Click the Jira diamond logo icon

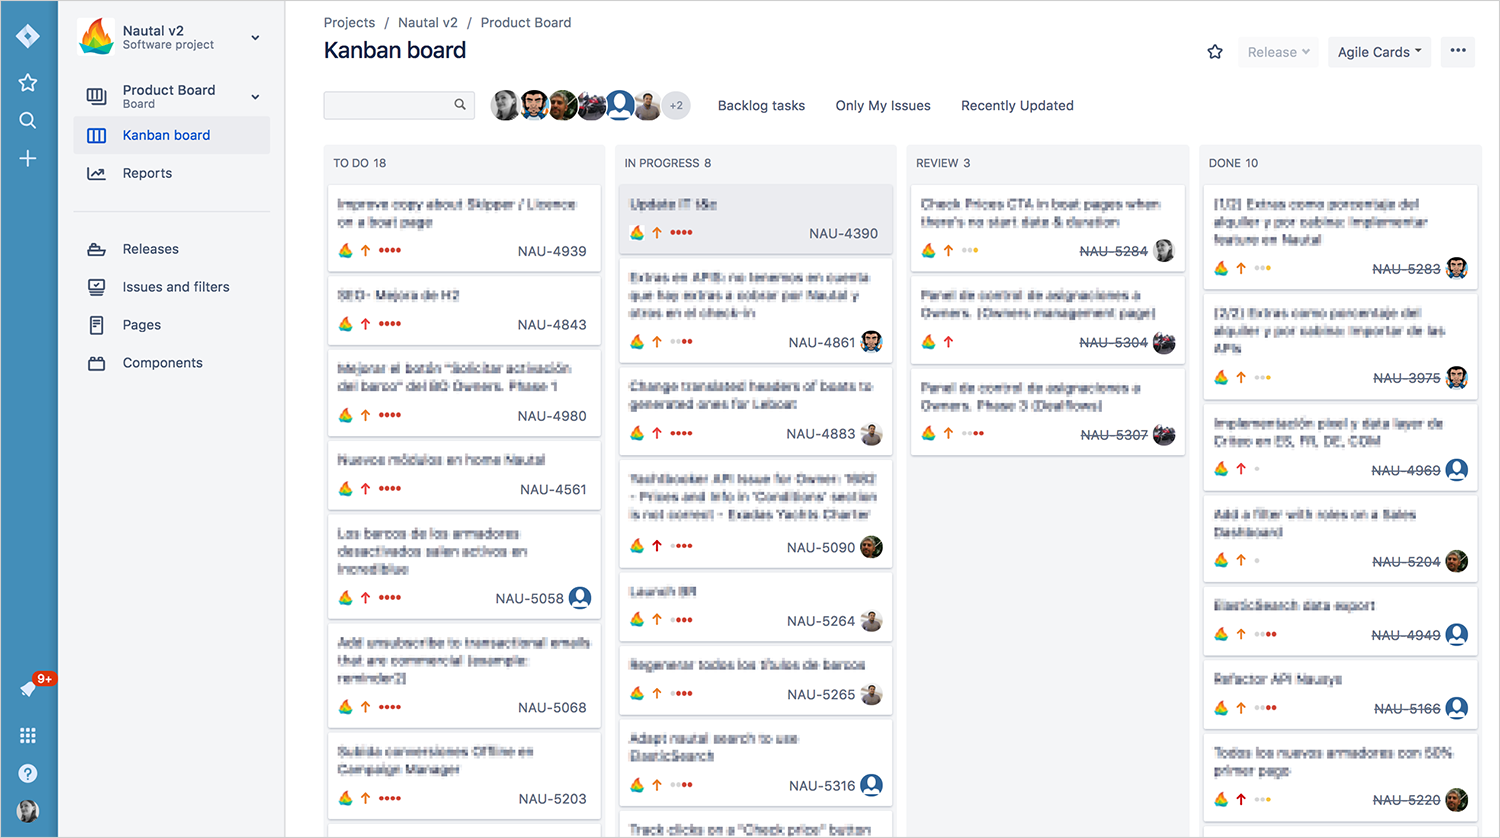click(x=28, y=37)
